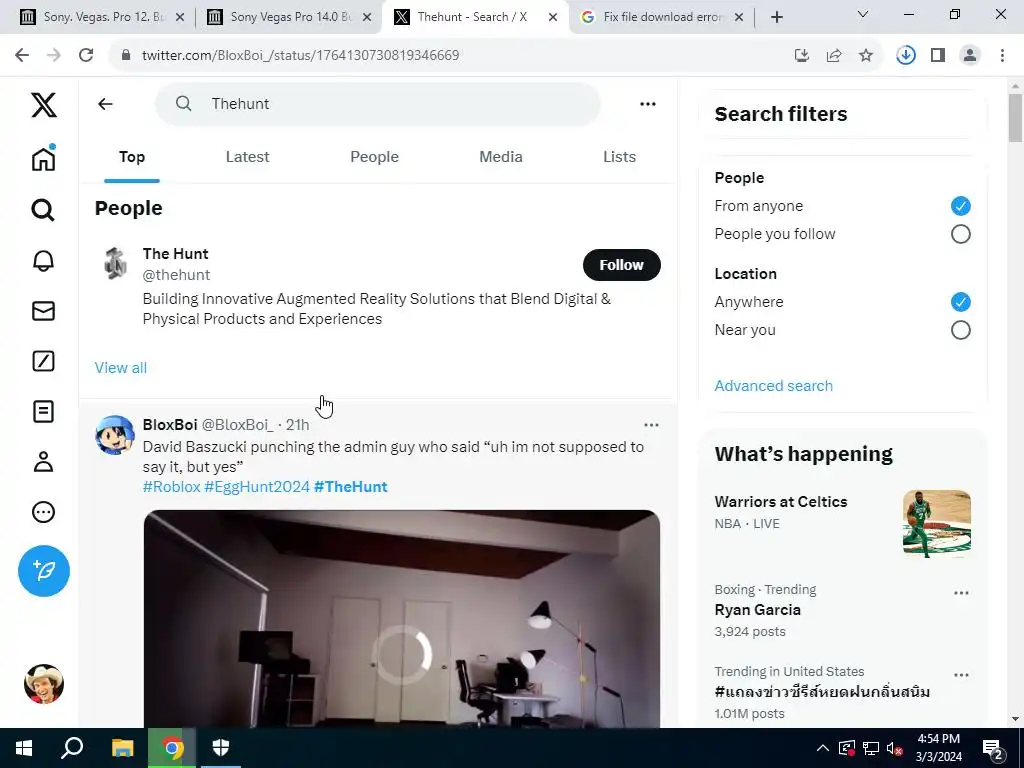Bookmark page with star icon
This screenshot has width=1024, height=768.
pos(866,56)
